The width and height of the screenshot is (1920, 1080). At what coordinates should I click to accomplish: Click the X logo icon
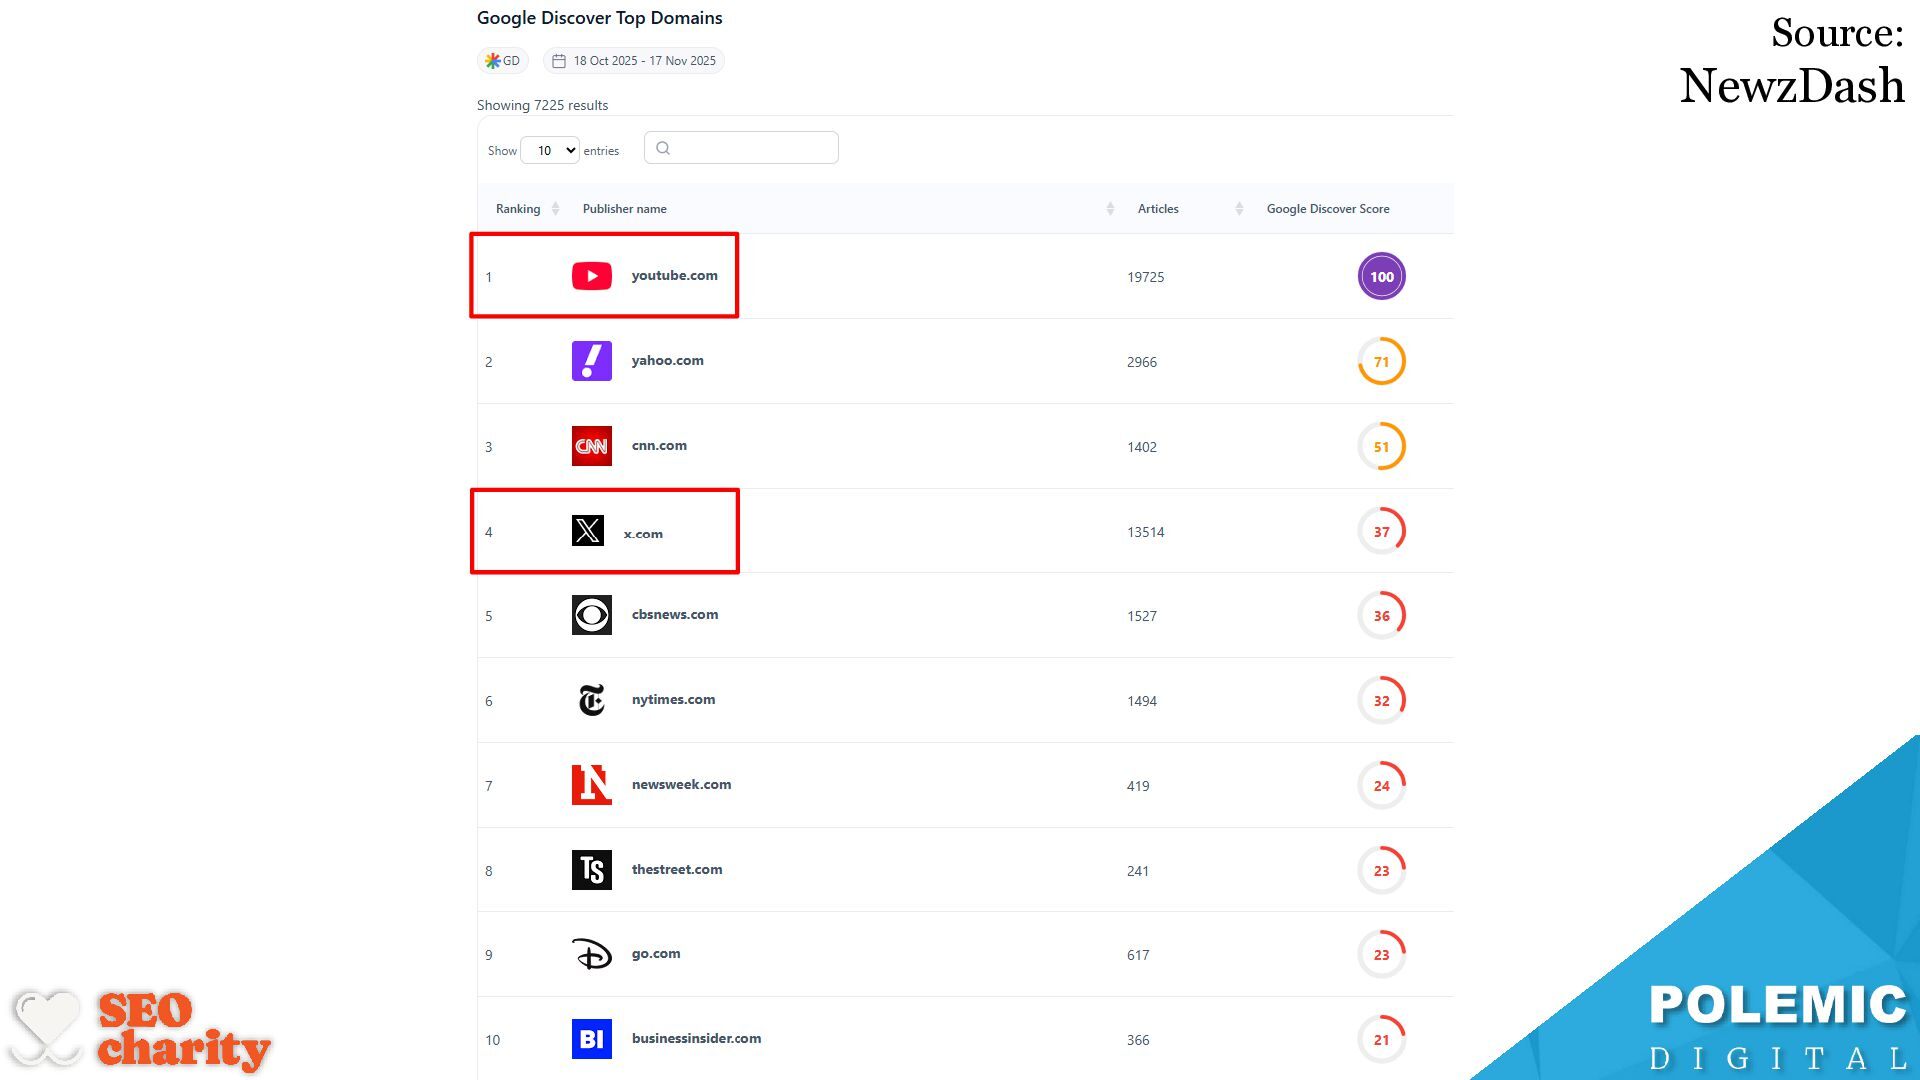pyautogui.click(x=587, y=530)
